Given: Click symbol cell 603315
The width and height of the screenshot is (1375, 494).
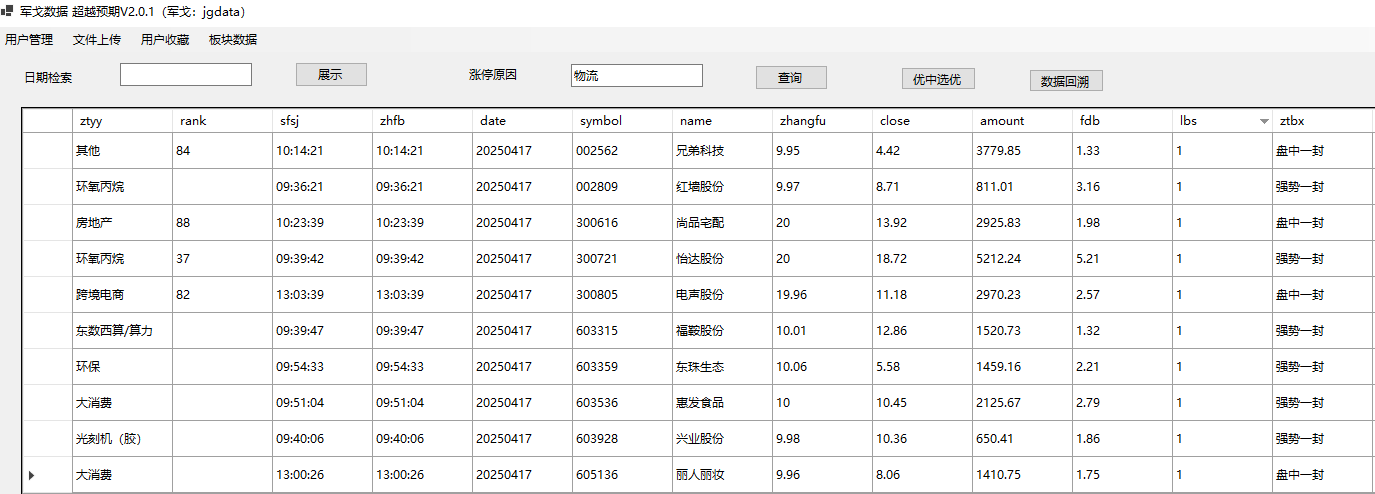Looking at the screenshot, I should (x=622, y=331).
